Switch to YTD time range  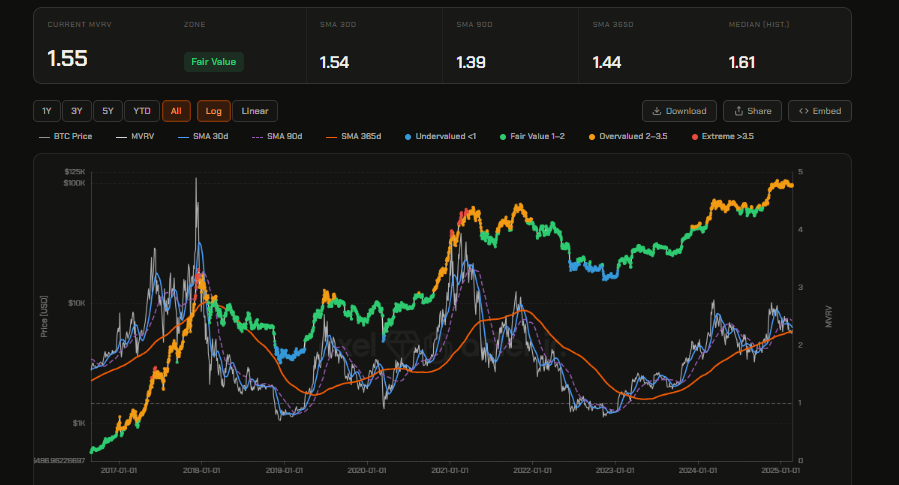pyautogui.click(x=142, y=111)
